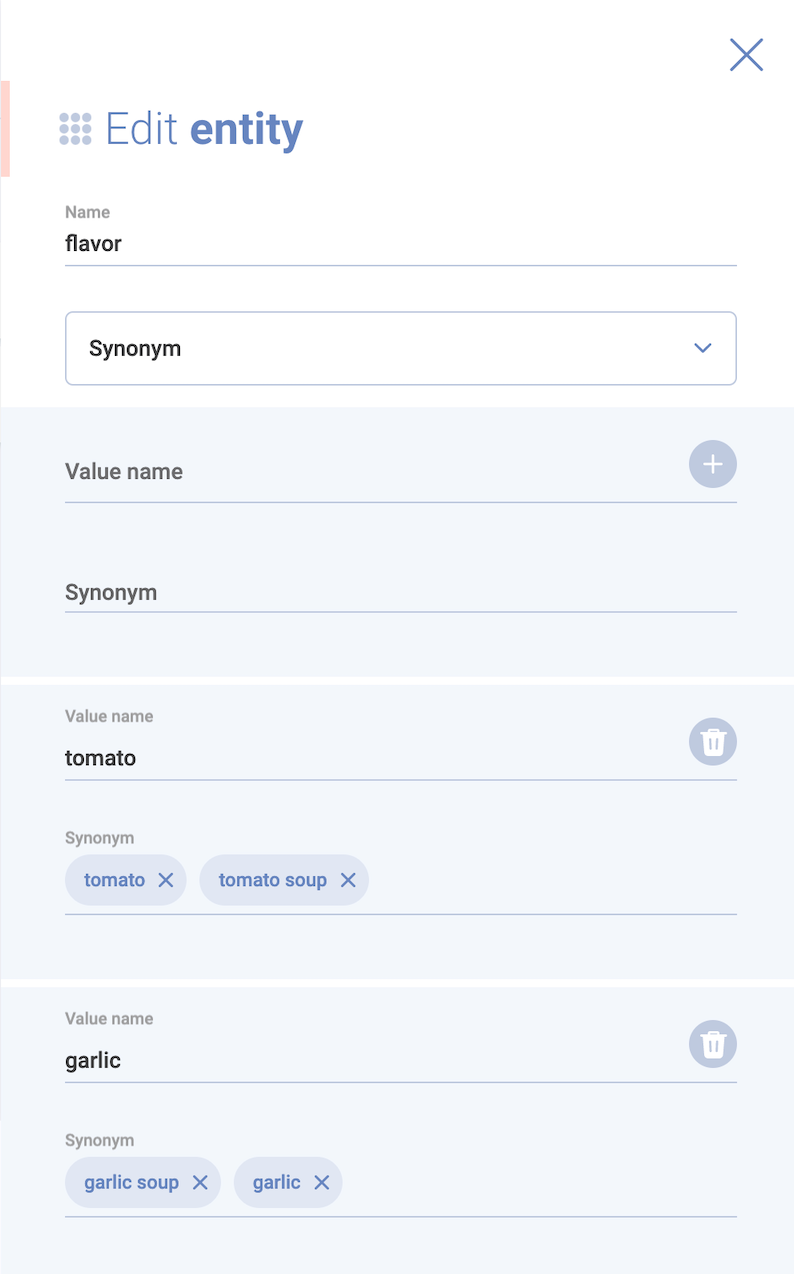The height and width of the screenshot is (1274, 794).
Task: Edit the 'garlic' value name field
Action: pos(370,1060)
